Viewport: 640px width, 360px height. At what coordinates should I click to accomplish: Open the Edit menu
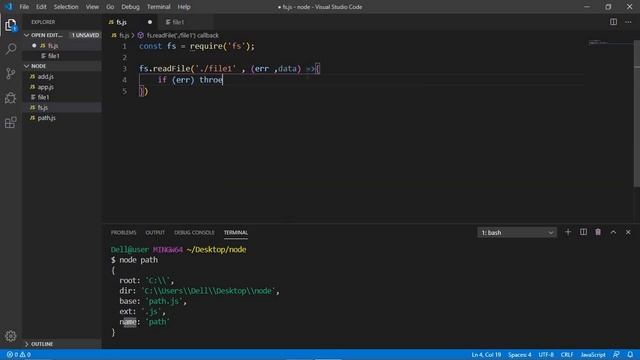(41, 7)
